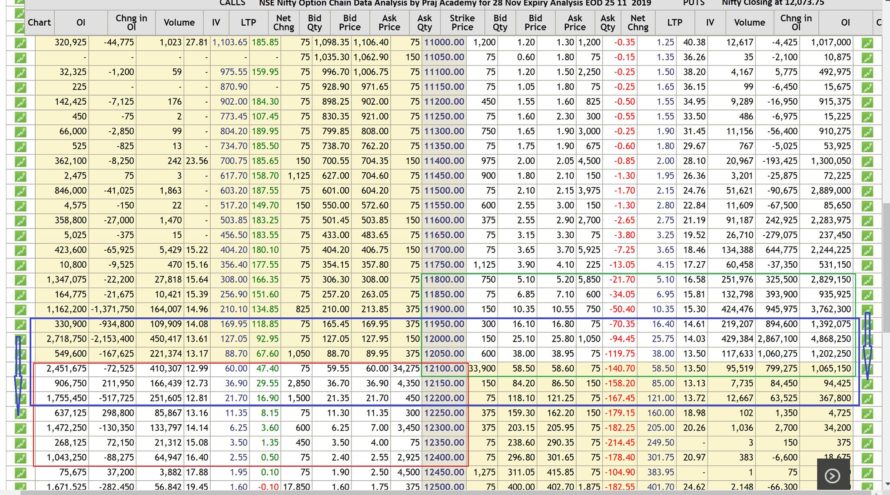
Task: Click puts Net Chng value -94.45
Action: click(623, 339)
